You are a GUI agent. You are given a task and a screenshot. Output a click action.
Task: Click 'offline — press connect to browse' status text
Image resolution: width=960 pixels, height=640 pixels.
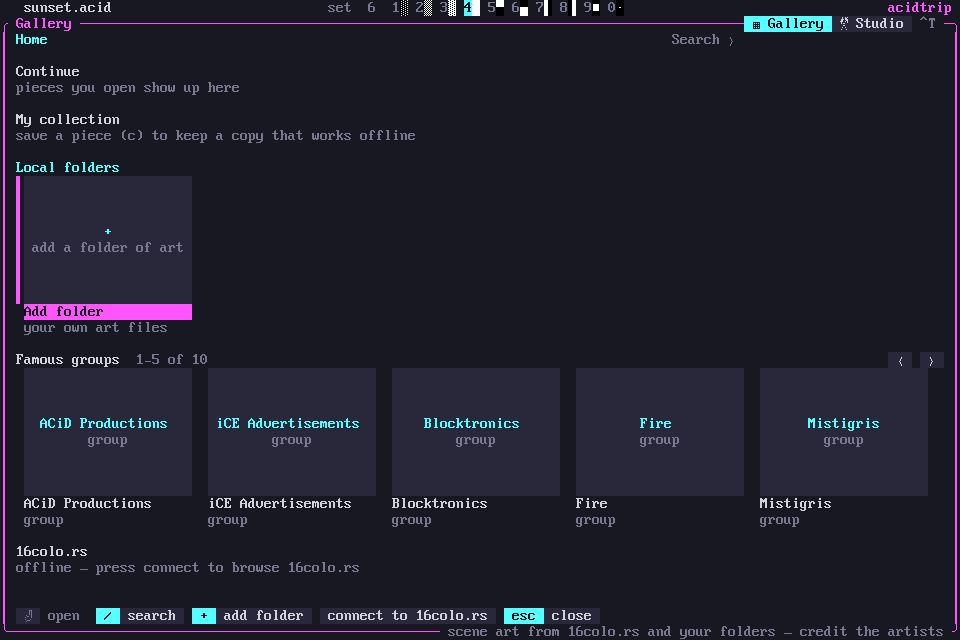pos(187,568)
